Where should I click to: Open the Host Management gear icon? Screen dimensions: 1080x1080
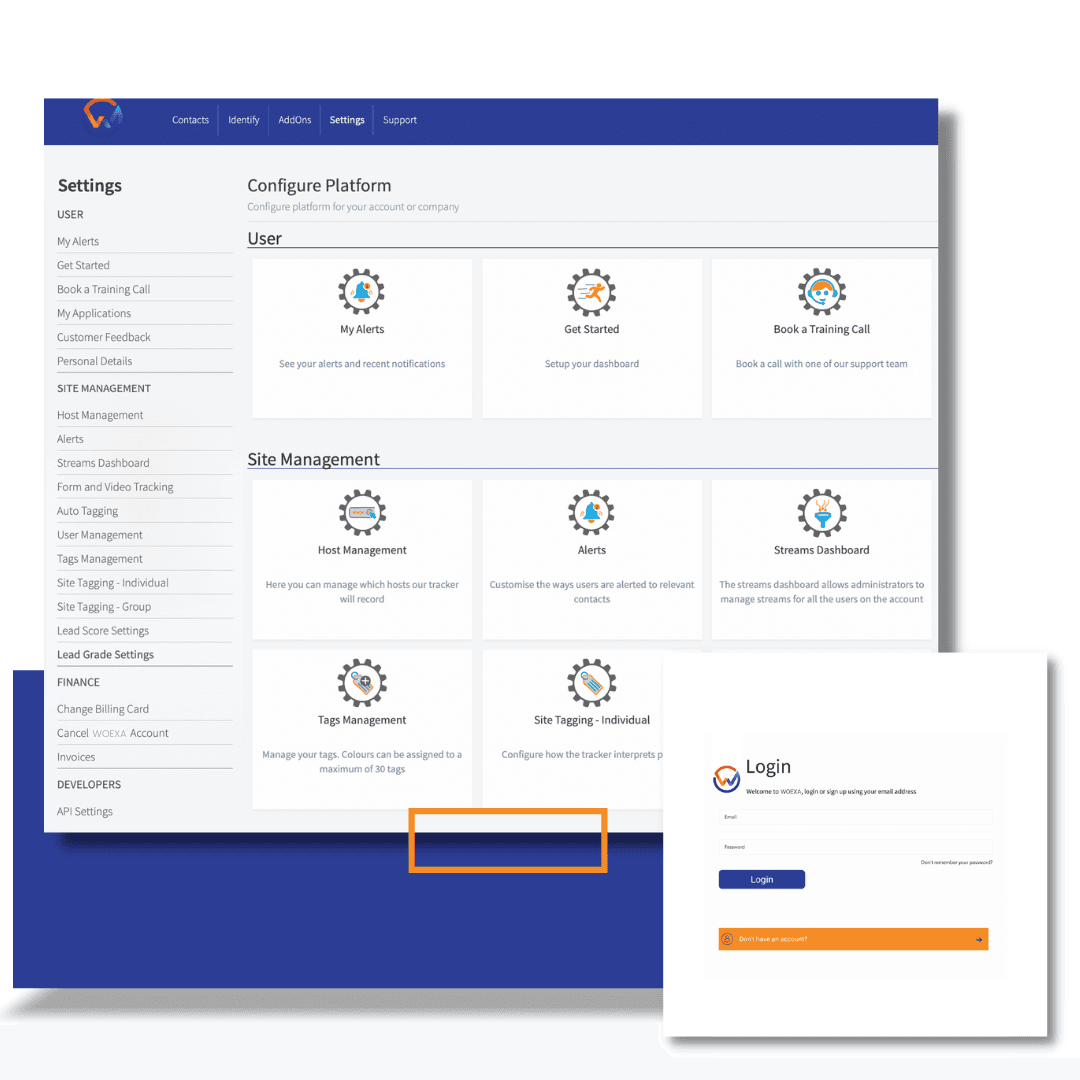[362, 513]
